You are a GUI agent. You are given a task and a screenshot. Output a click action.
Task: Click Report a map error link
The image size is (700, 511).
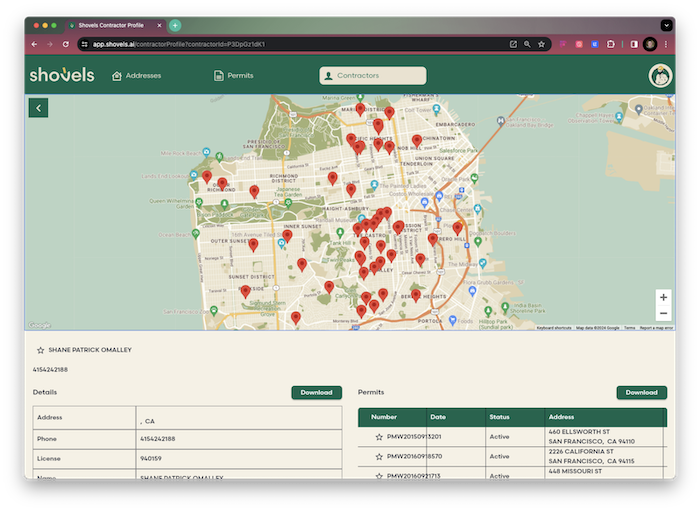coord(656,328)
